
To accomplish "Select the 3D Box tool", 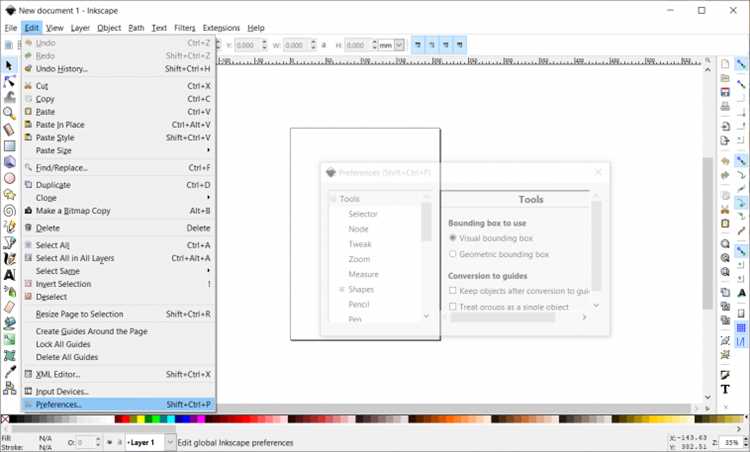I will click(x=9, y=162).
